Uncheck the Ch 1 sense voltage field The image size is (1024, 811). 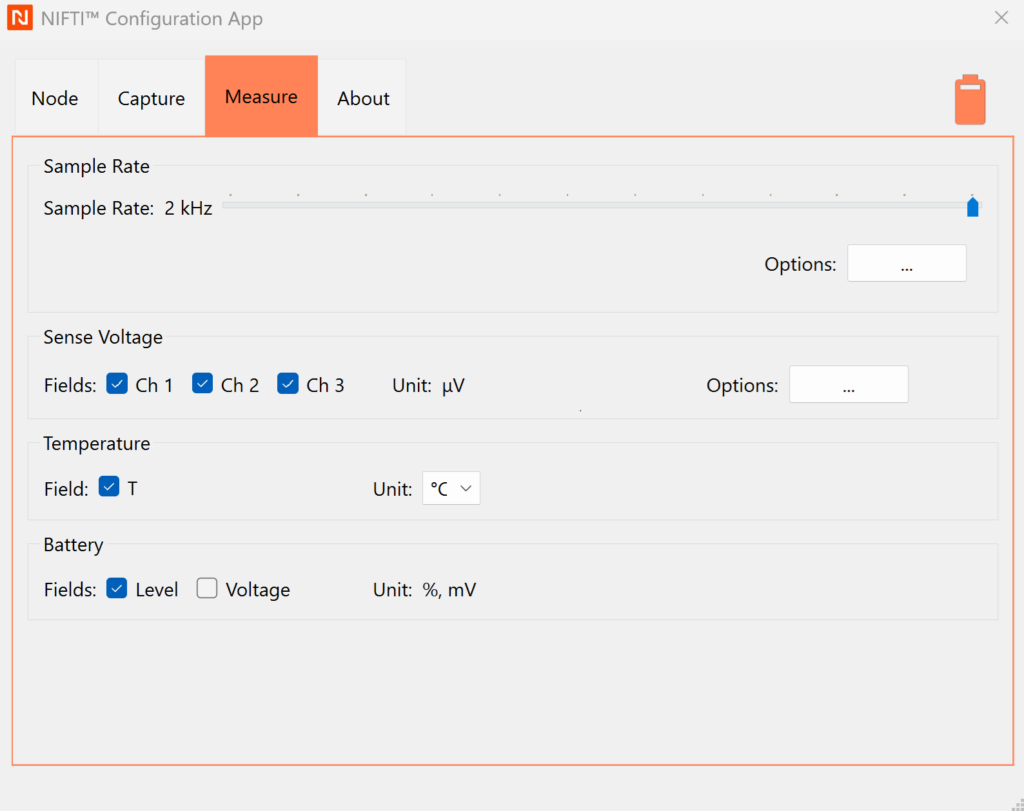tap(117, 384)
